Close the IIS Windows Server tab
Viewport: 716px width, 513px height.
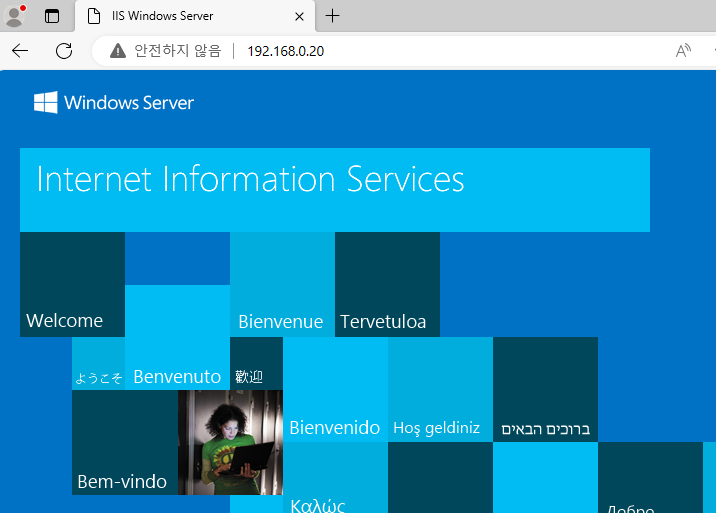coord(300,16)
